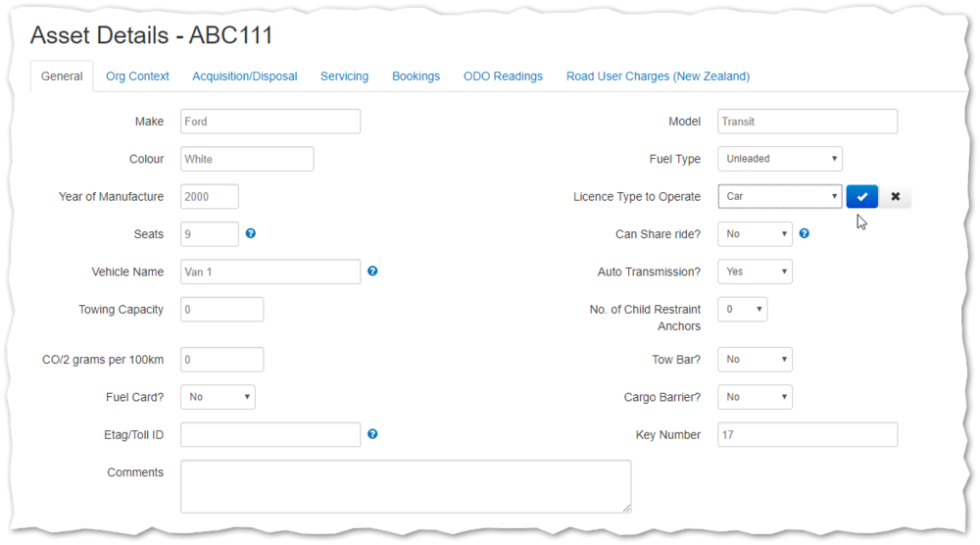Open the Bookings tab
980x545 pixels.
(416, 76)
